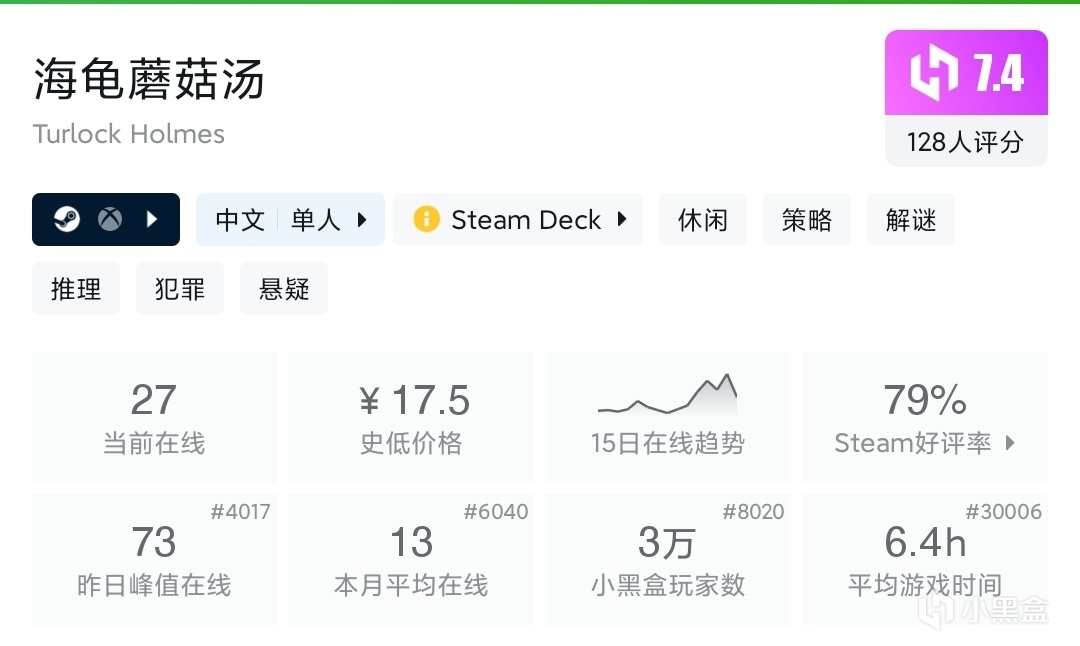Image resolution: width=1080 pixels, height=646 pixels.
Task: Open the 当前在线 stat card
Action: tap(154, 417)
